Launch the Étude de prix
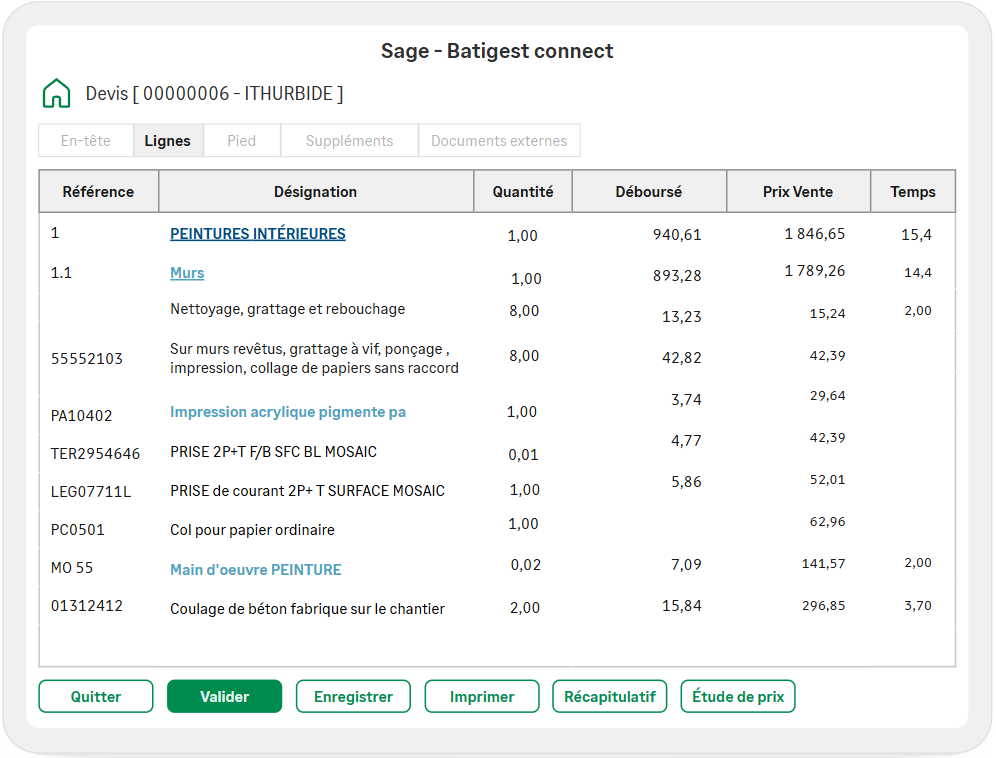 coord(738,697)
